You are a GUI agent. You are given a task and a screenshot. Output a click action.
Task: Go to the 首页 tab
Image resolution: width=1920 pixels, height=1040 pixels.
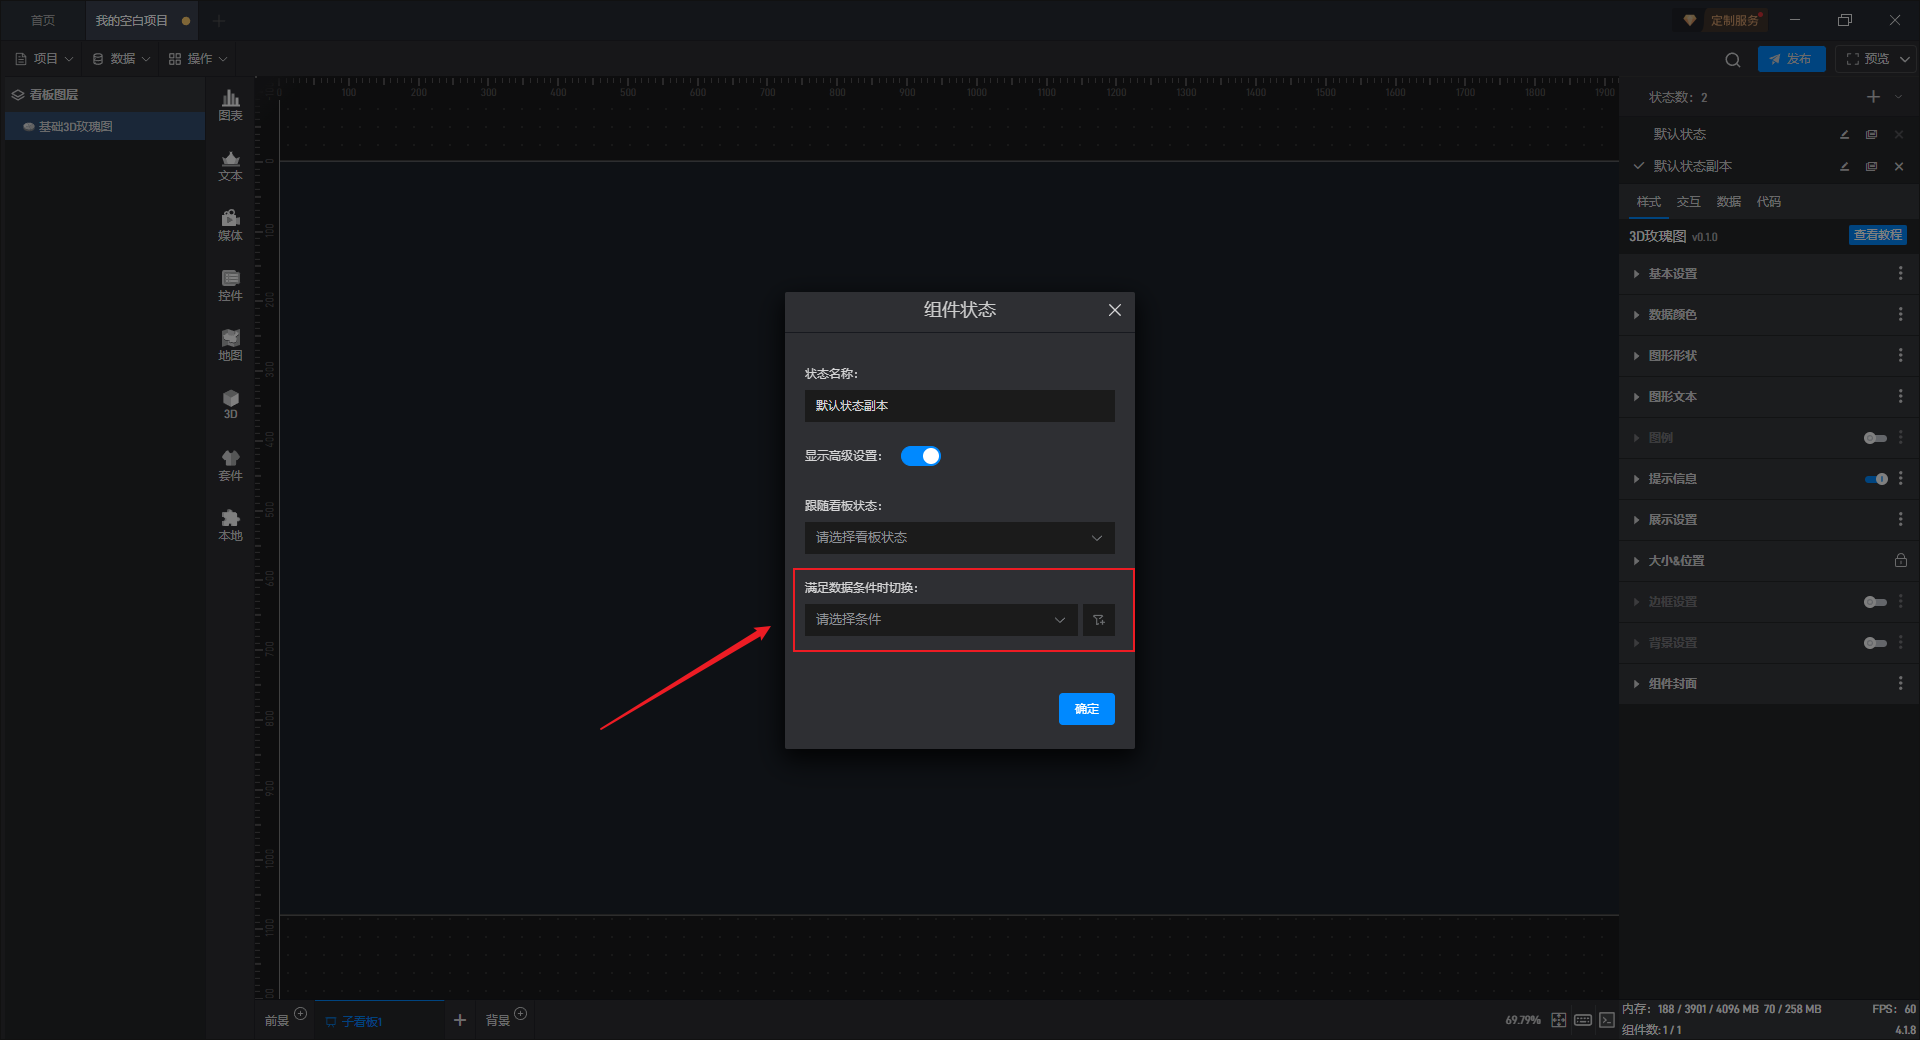click(43, 21)
